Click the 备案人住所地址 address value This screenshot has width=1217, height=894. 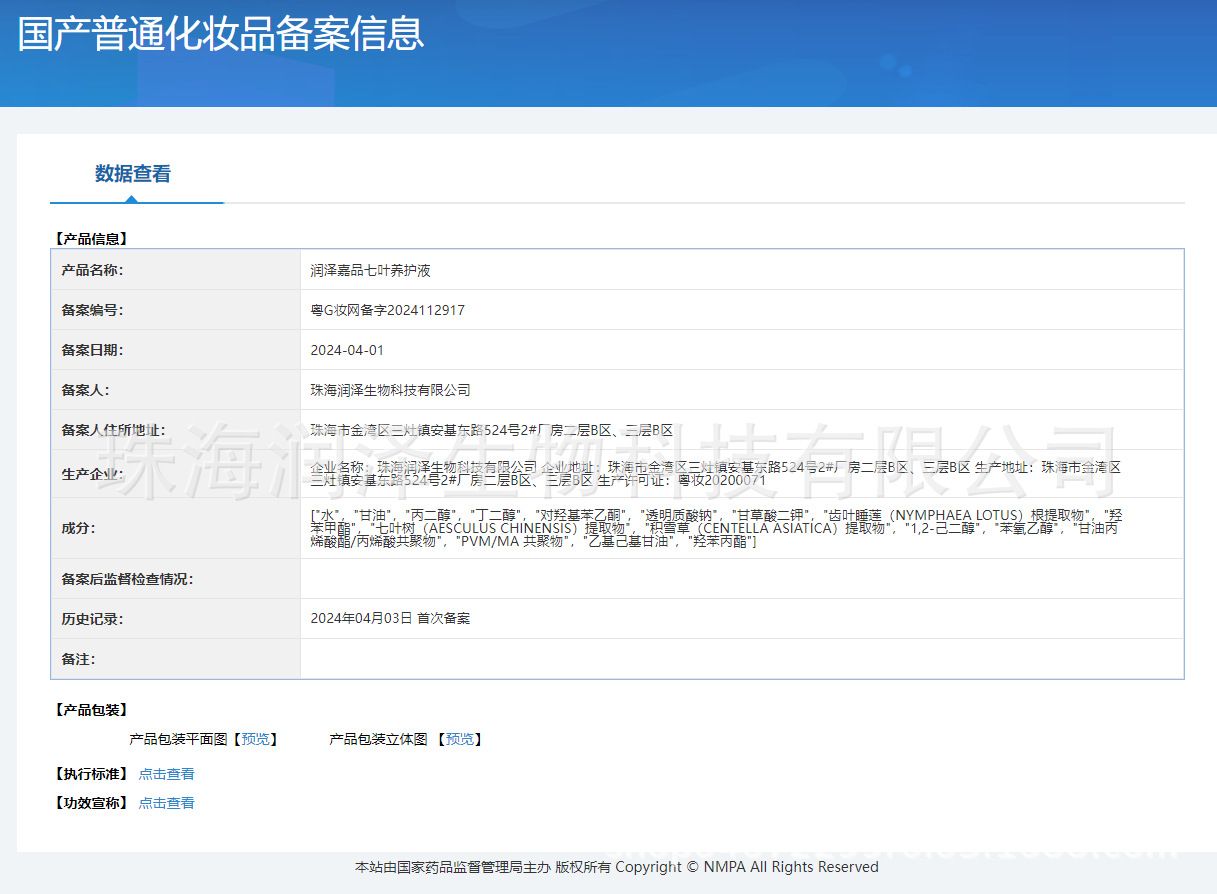point(491,430)
